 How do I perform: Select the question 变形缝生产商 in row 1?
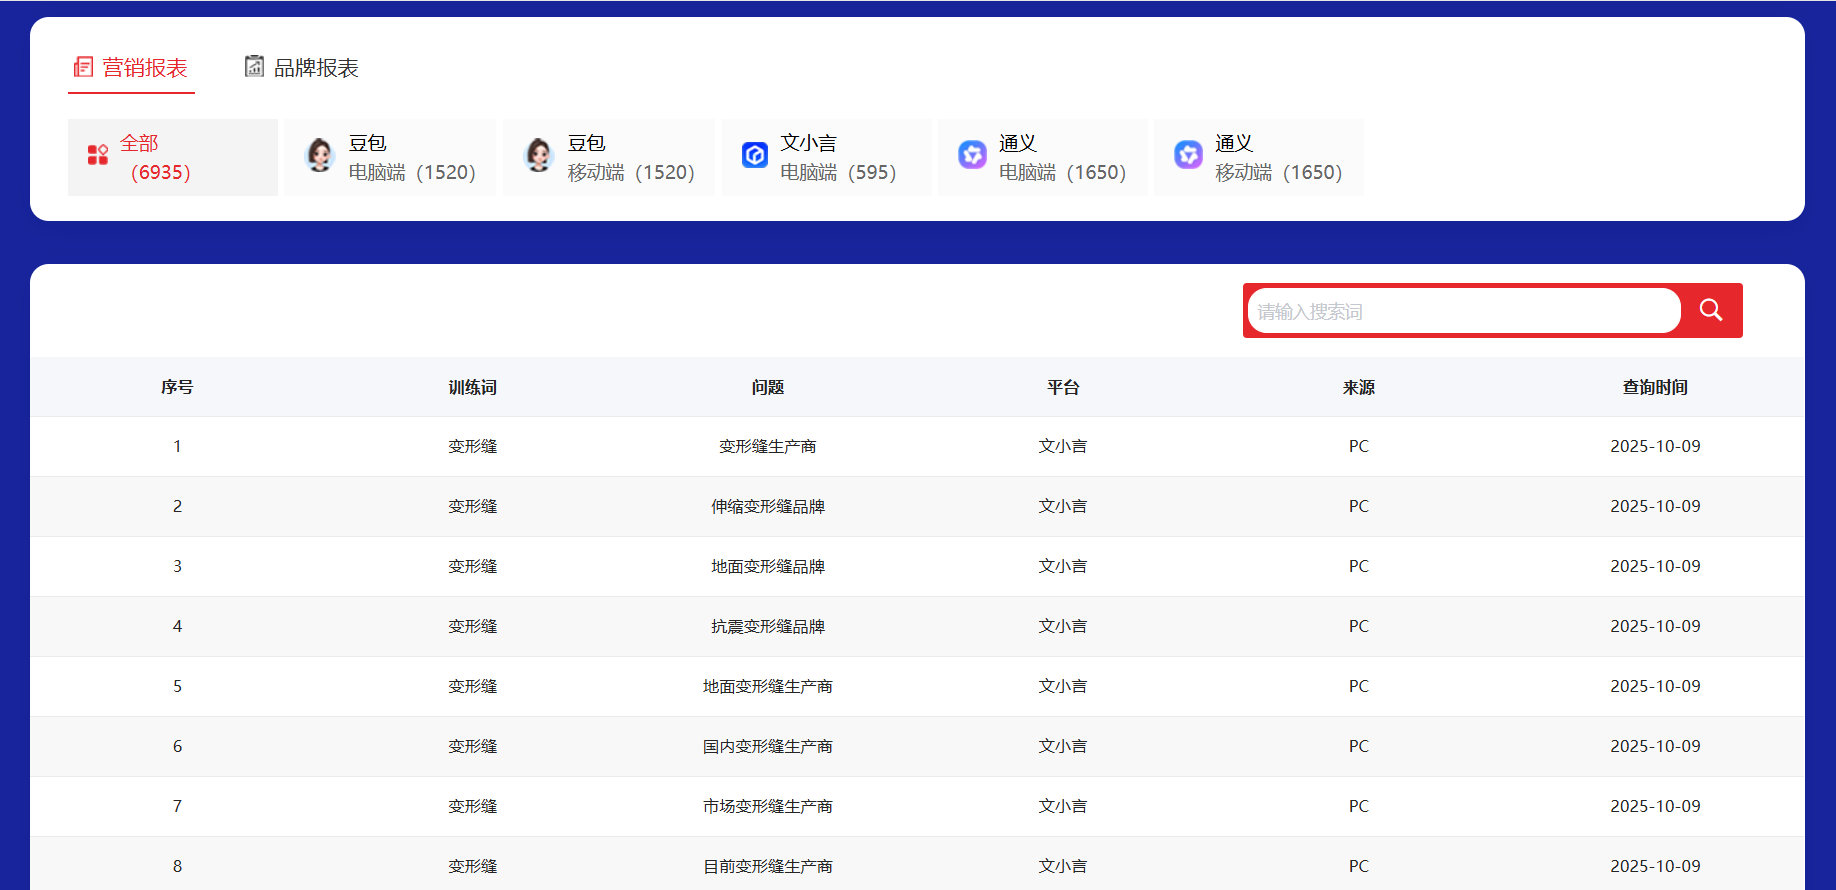pos(768,446)
